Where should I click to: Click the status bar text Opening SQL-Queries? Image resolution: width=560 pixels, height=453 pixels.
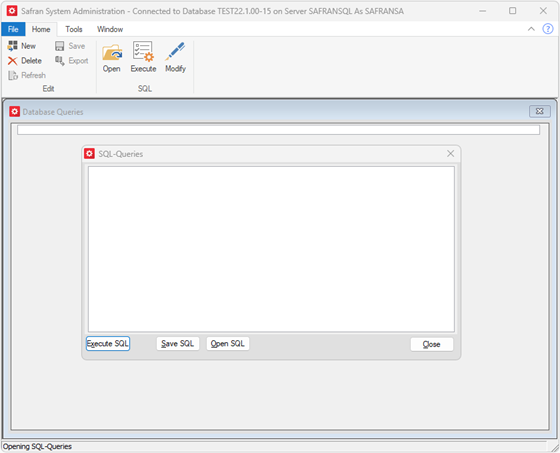[x=38, y=447]
